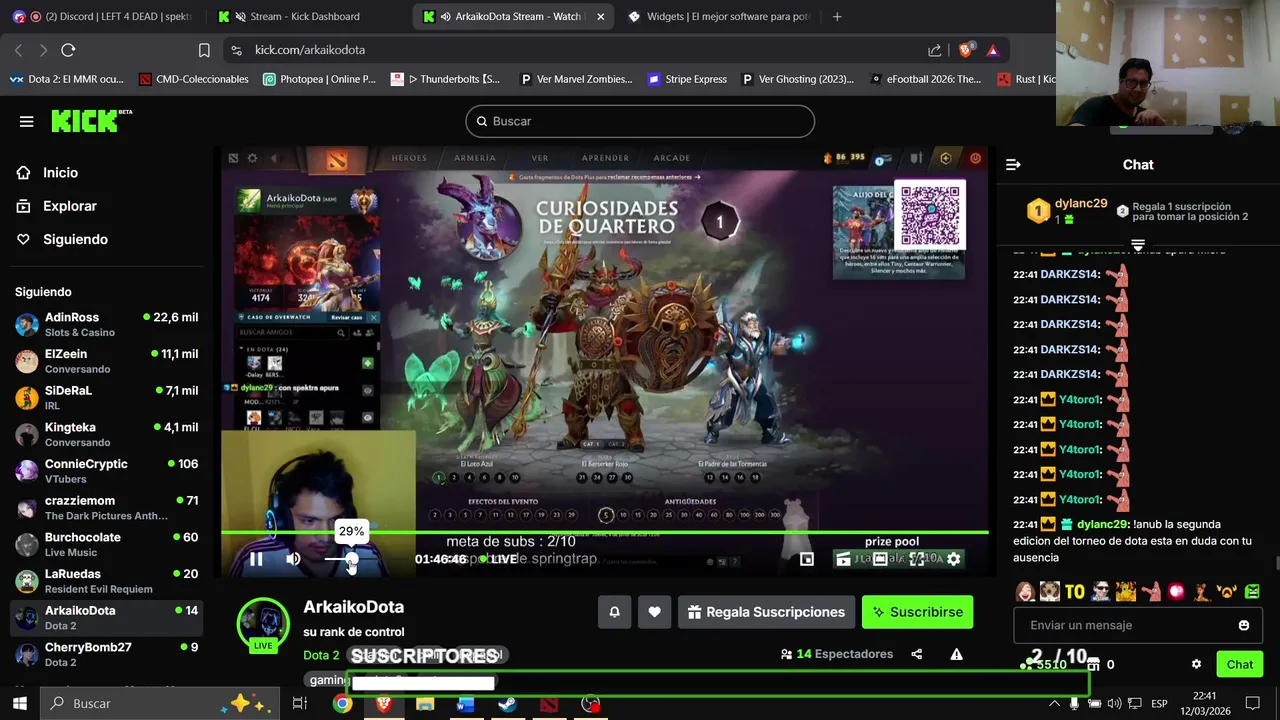Report stream with warning triangle icon

tap(956, 654)
